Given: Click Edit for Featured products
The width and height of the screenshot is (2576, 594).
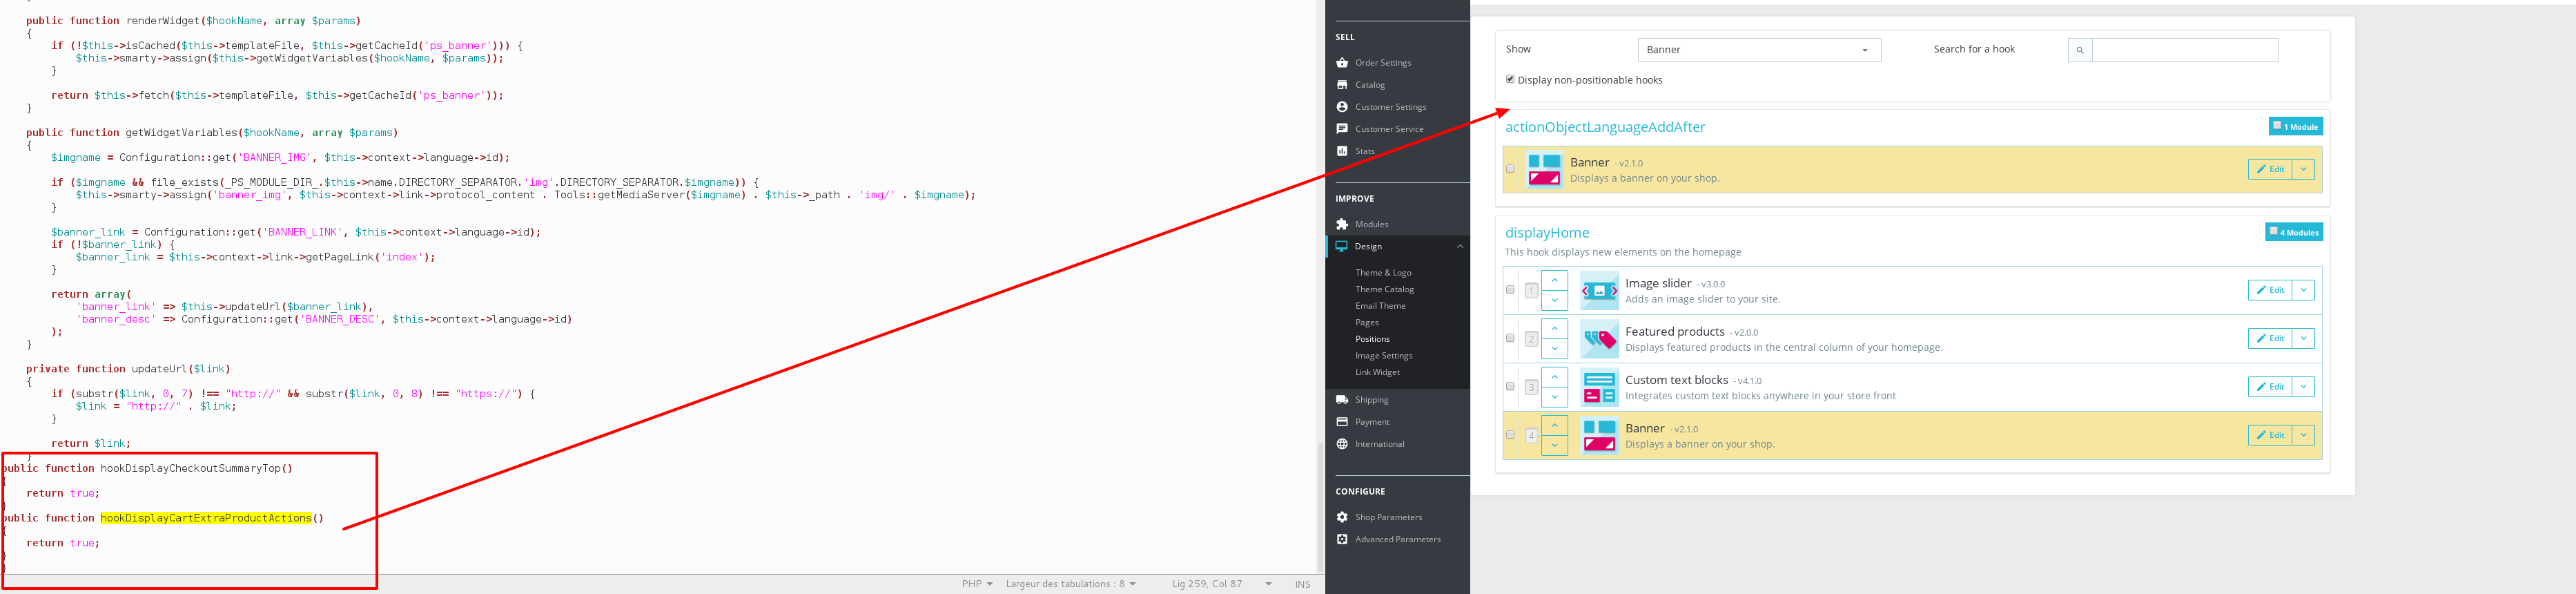Looking at the screenshot, I should (2270, 338).
